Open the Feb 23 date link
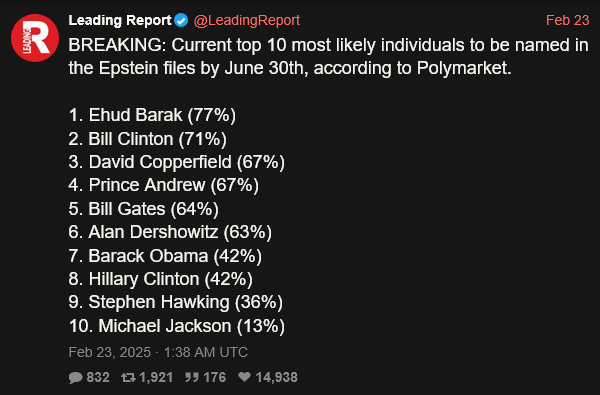 tap(567, 20)
